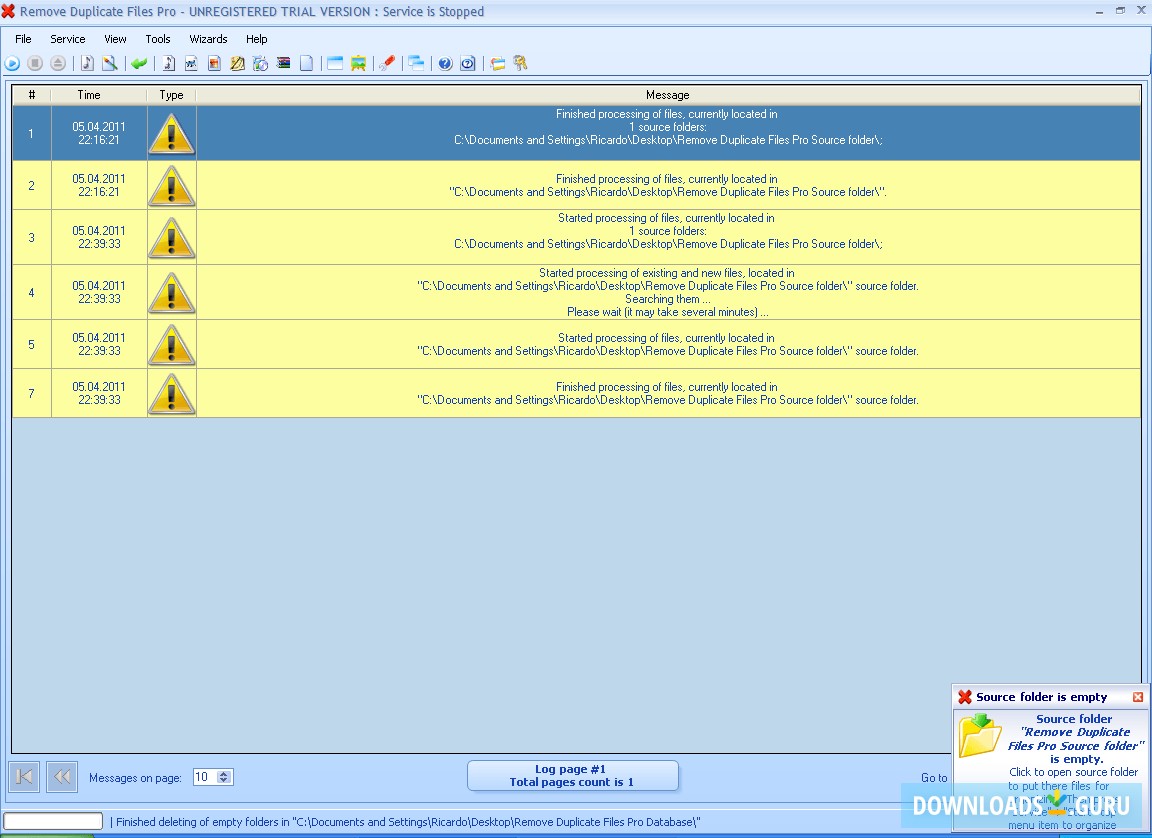Image resolution: width=1152 pixels, height=838 pixels.
Task: Start the service with the play icon
Action: (12, 63)
